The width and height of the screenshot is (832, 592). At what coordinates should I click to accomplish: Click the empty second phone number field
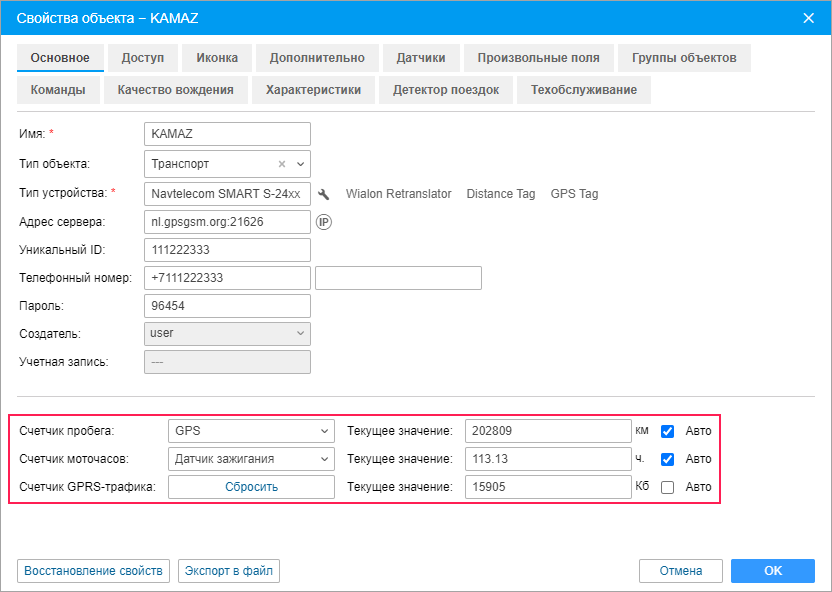[398, 278]
